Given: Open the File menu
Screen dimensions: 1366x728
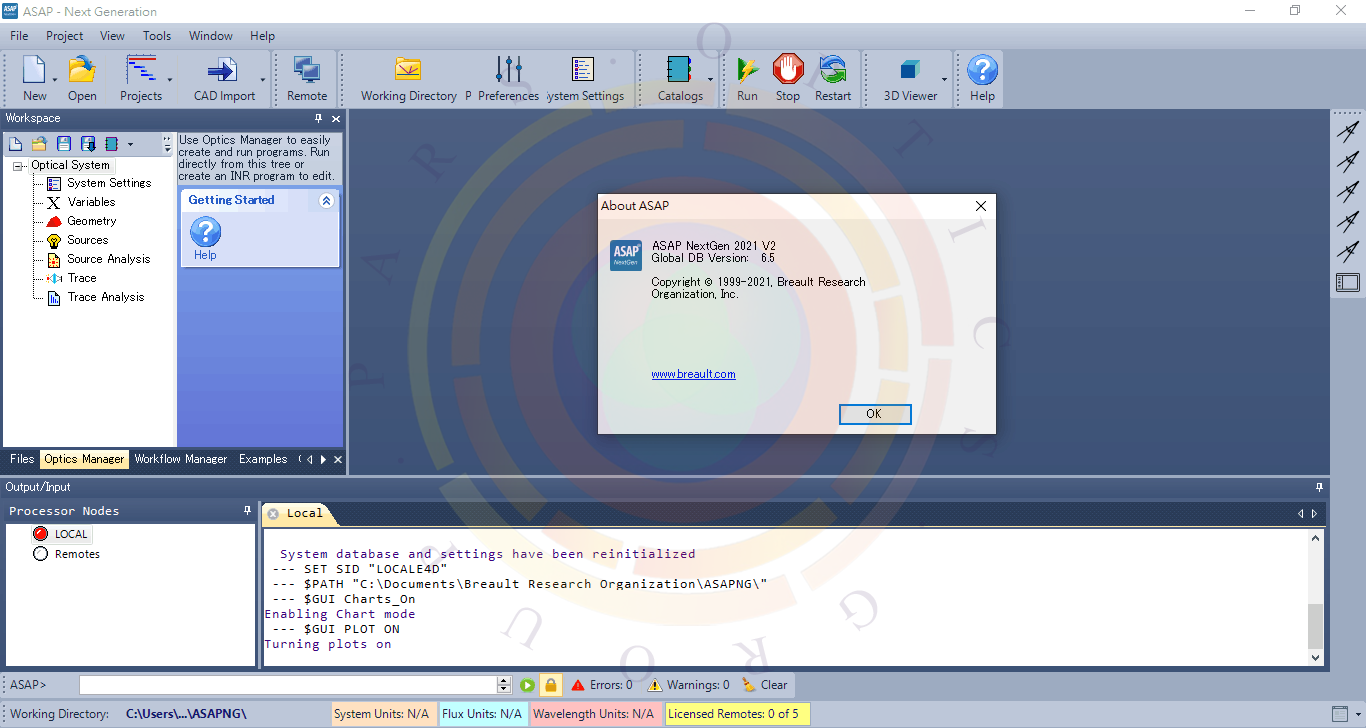Looking at the screenshot, I should tap(19, 36).
